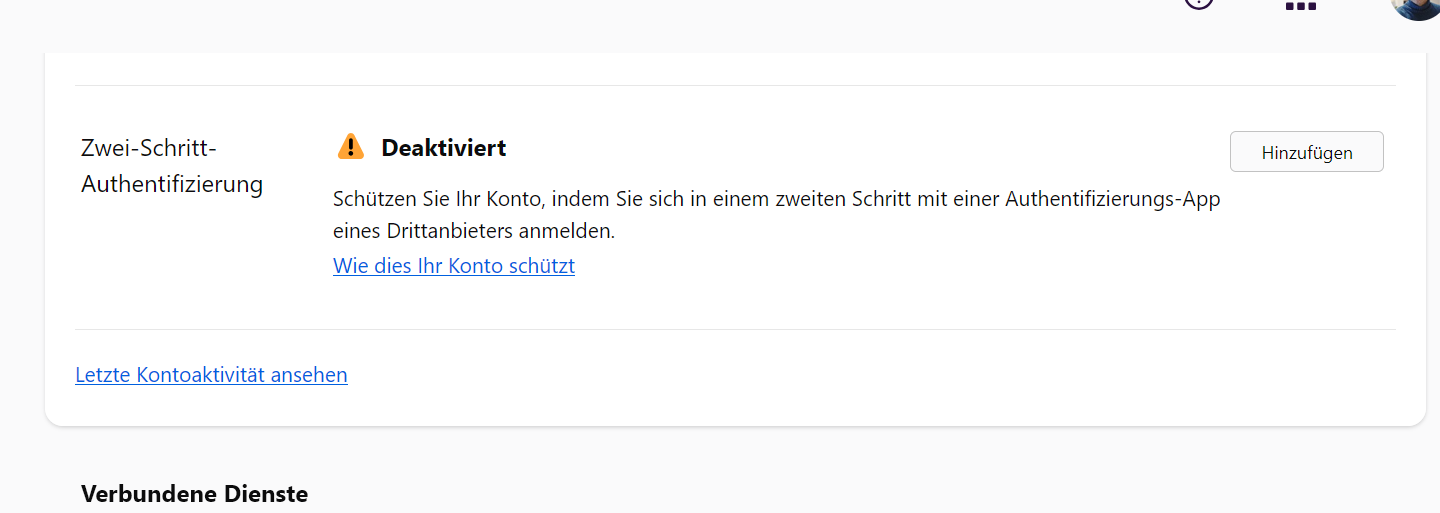Click the "Verbundene Dienste" section heading
The height and width of the screenshot is (513, 1440).
194,494
